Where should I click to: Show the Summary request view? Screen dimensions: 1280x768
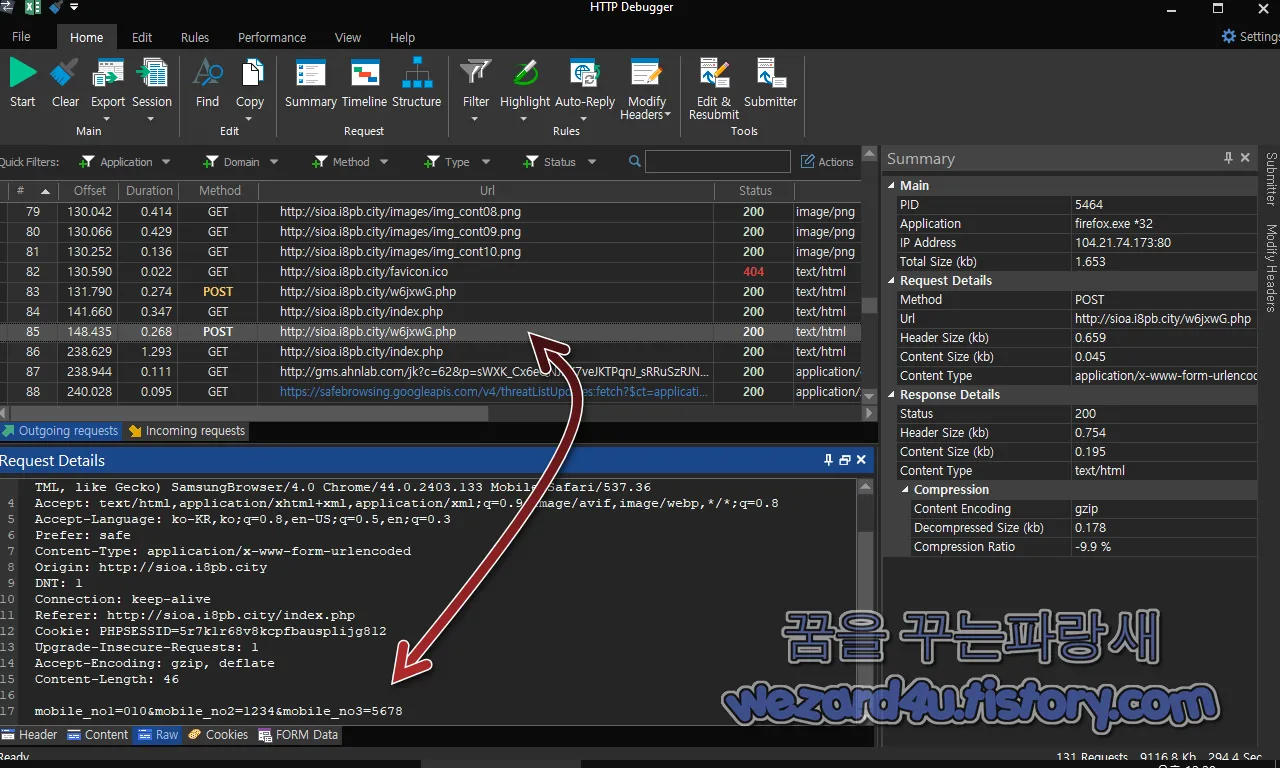pyautogui.click(x=311, y=82)
